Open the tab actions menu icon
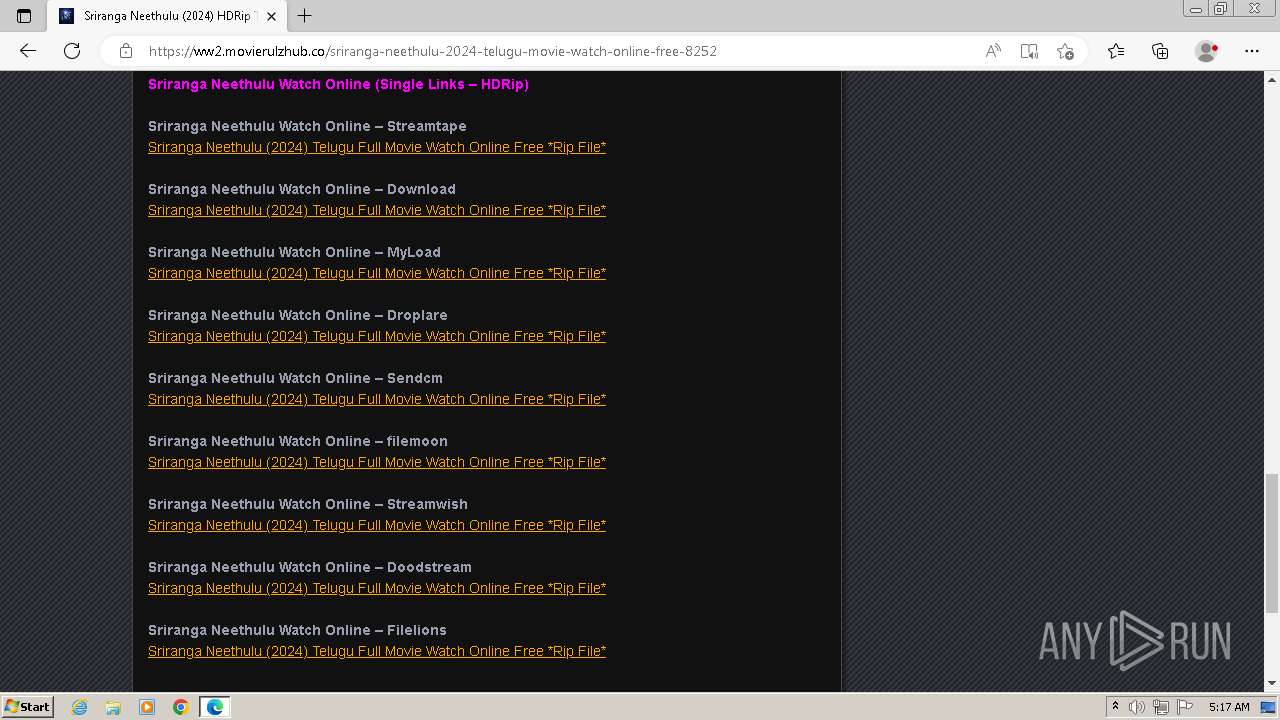The image size is (1280, 720). click(x=24, y=16)
